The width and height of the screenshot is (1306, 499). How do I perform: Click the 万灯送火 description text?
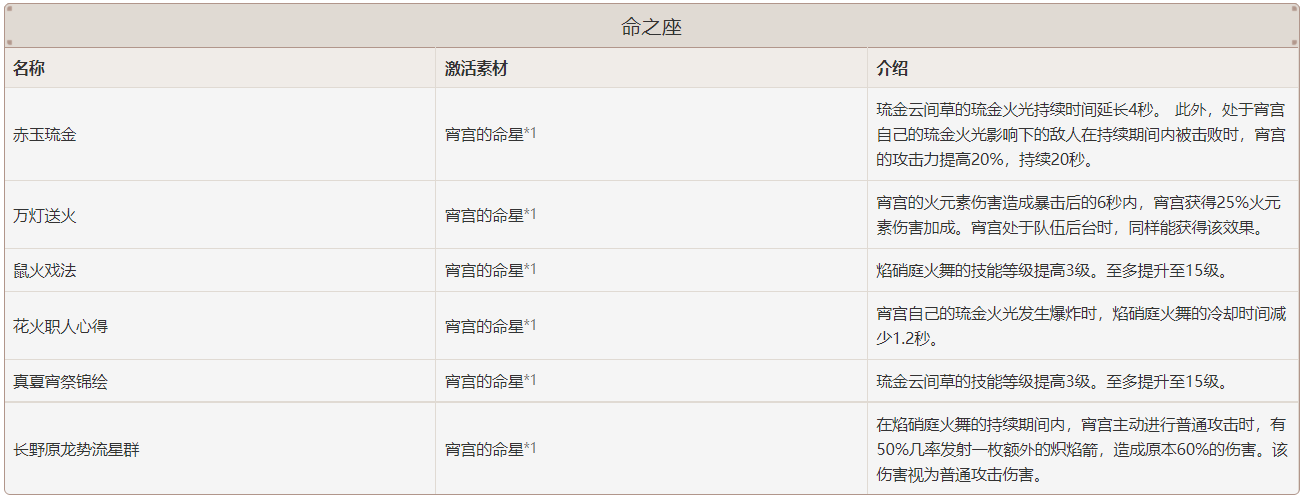click(x=1081, y=214)
